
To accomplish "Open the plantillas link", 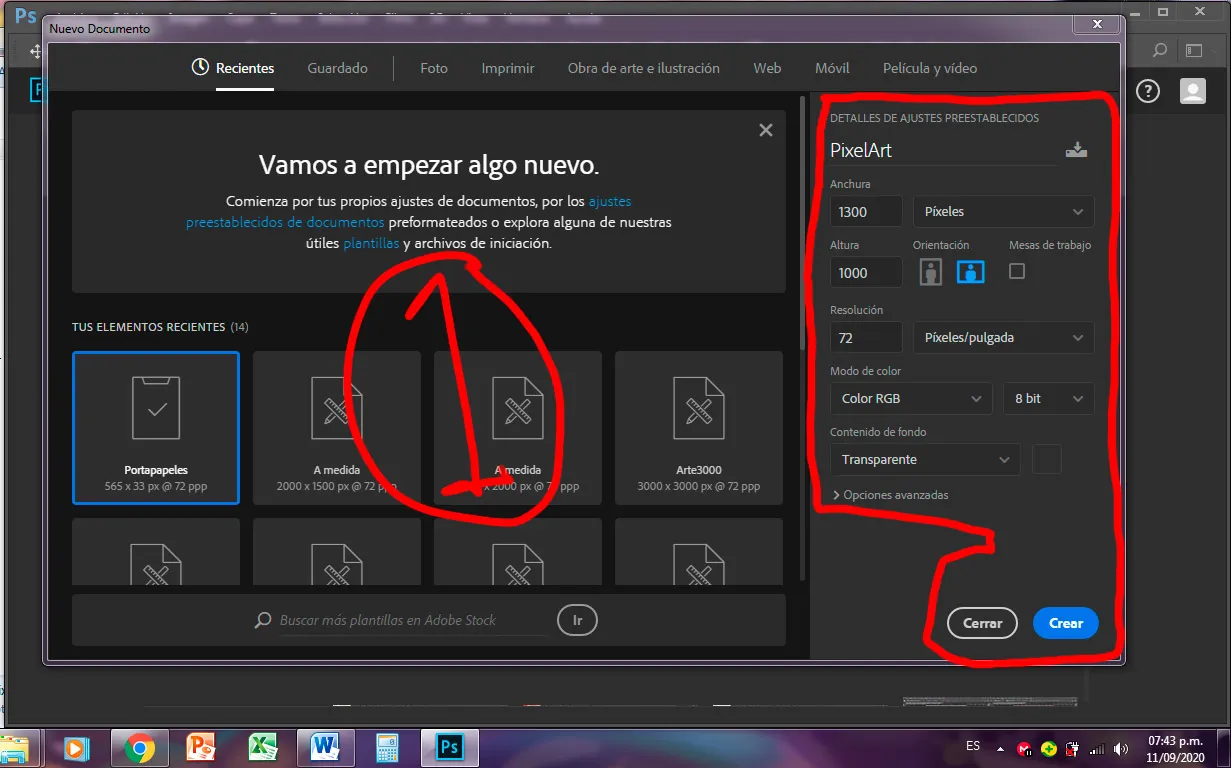I will 371,243.
